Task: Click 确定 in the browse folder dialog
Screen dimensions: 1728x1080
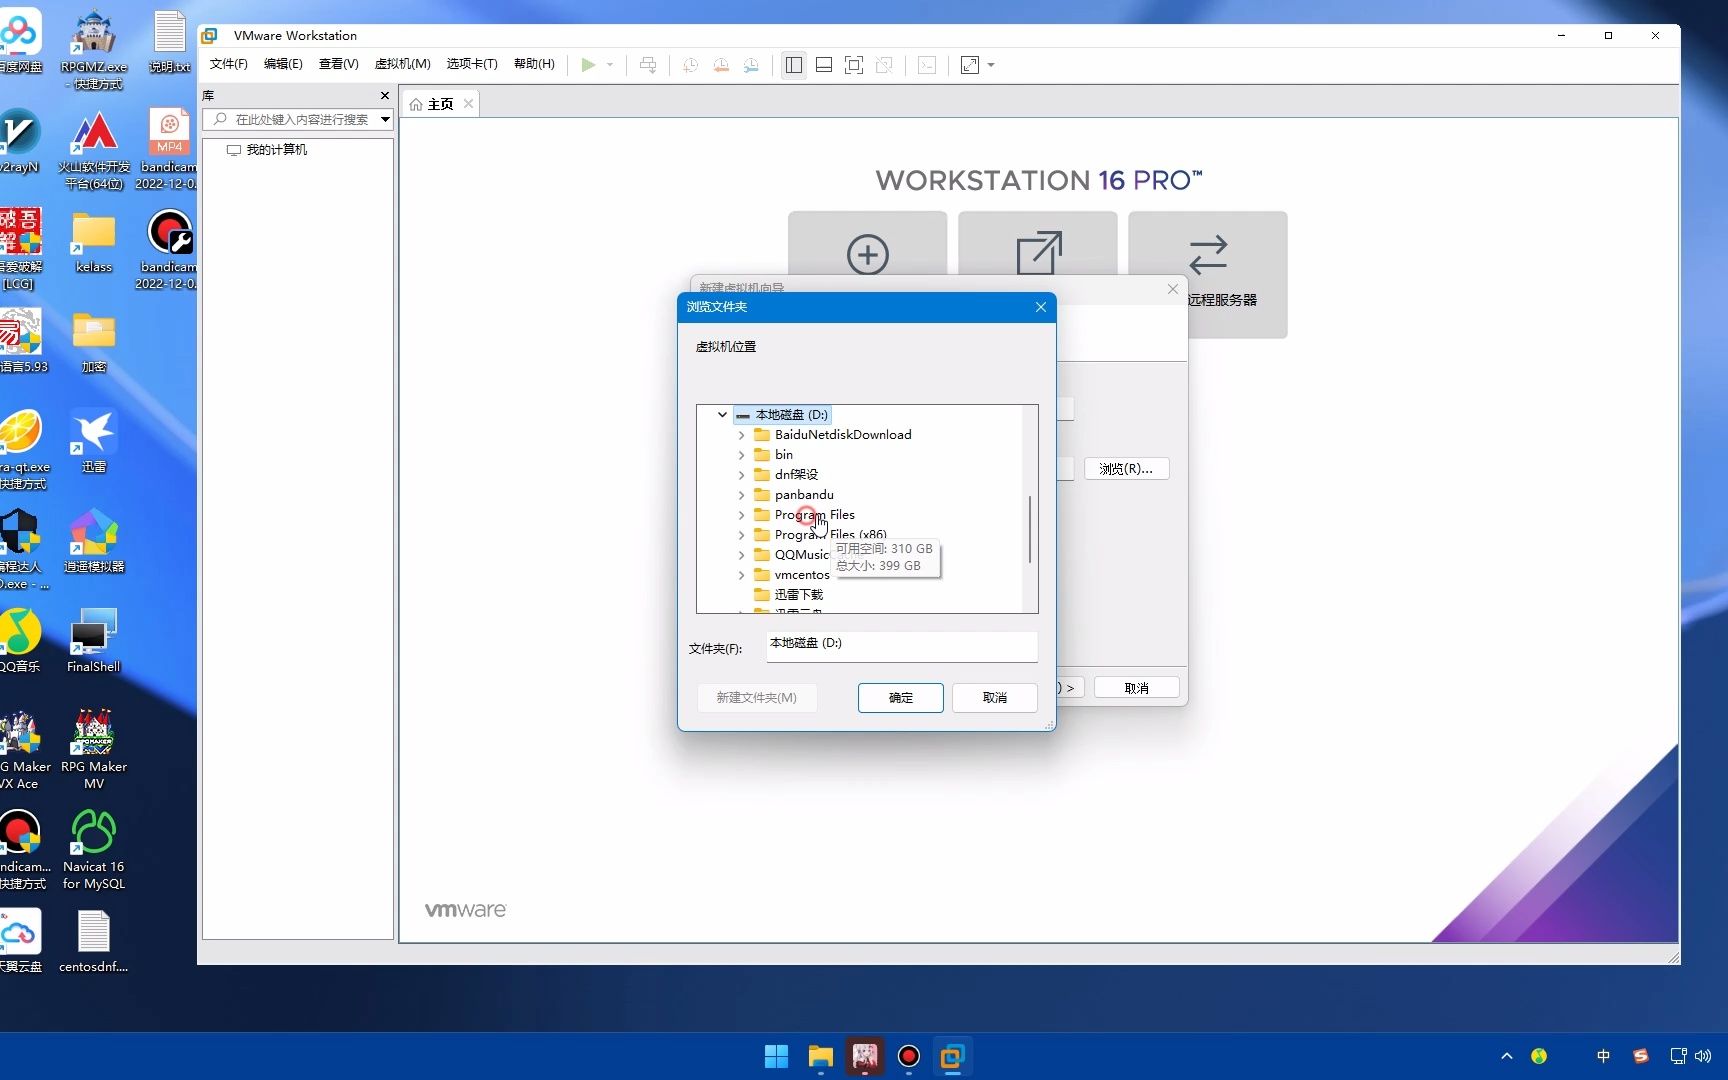Action: (901, 698)
